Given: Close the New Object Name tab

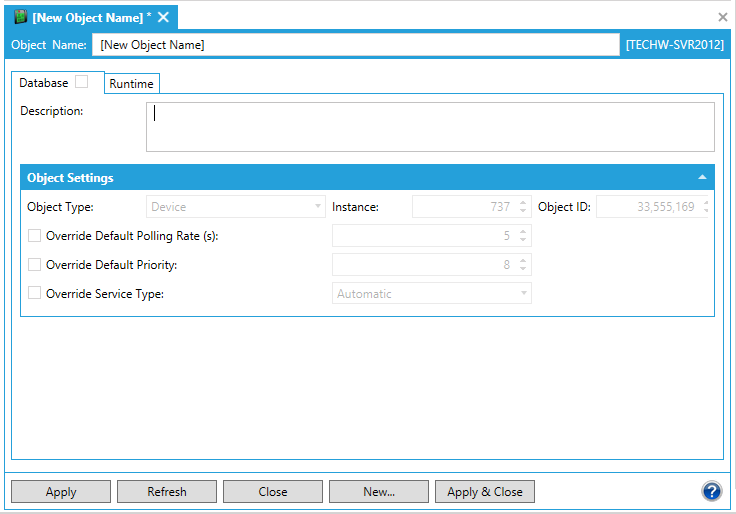Looking at the screenshot, I should 163,17.
